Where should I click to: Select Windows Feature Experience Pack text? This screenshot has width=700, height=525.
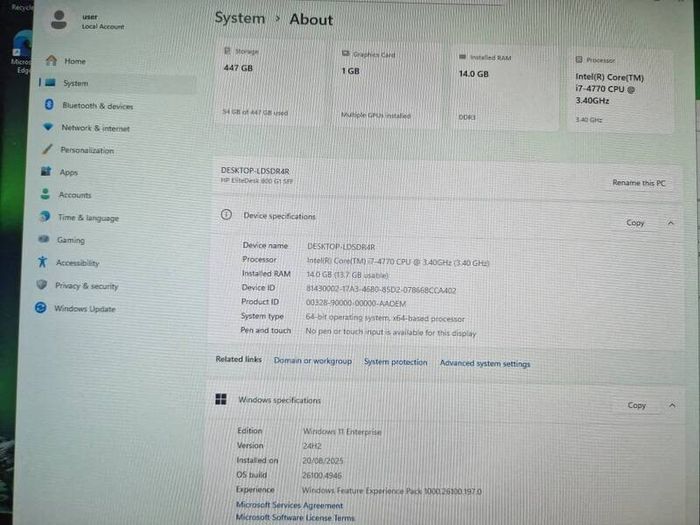(392, 491)
